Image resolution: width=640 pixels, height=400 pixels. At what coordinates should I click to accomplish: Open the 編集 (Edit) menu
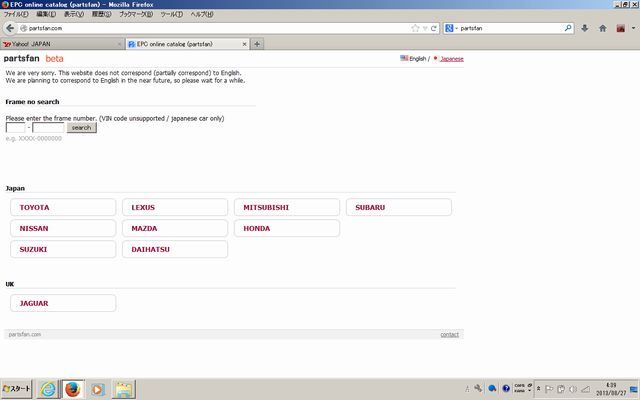46,14
